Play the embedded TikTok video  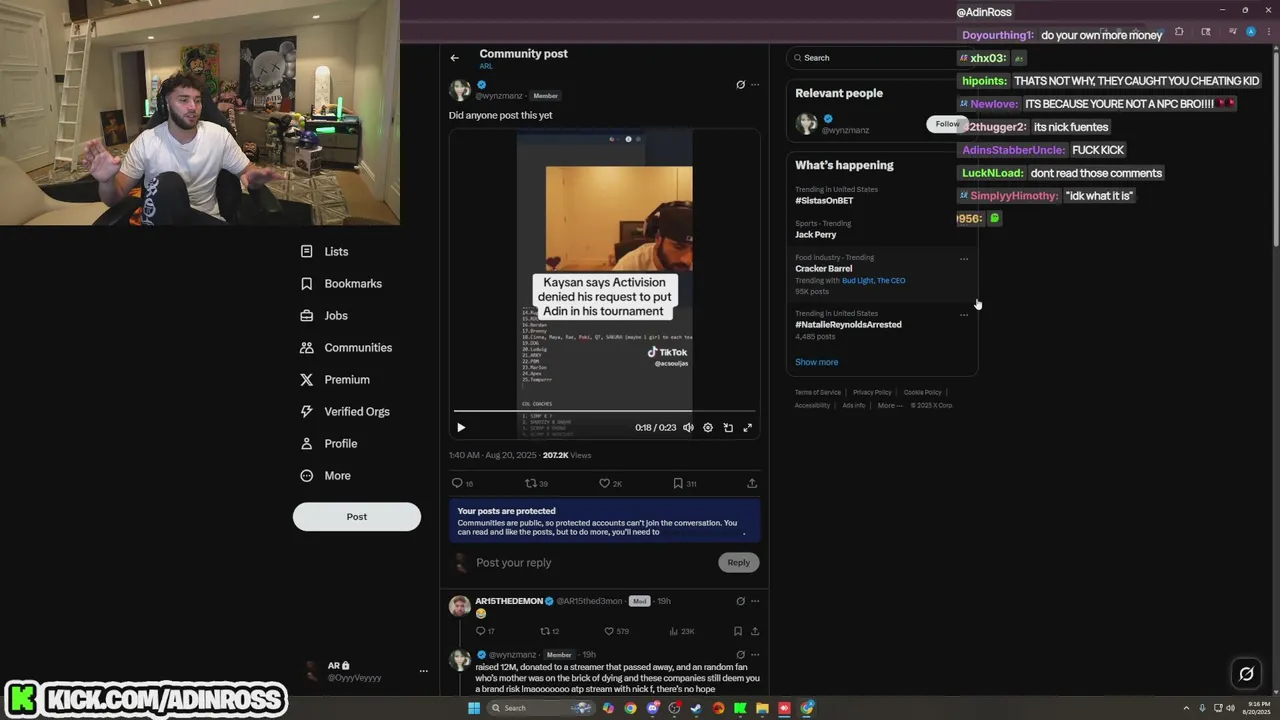click(461, 427)
